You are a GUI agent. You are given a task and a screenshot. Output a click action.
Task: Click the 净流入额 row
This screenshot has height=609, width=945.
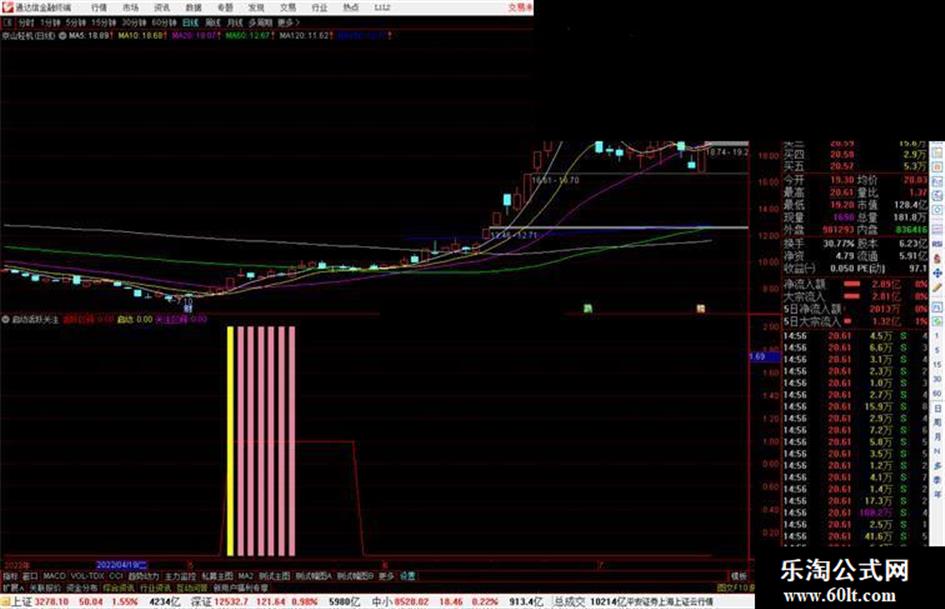[x=855, y=284]
